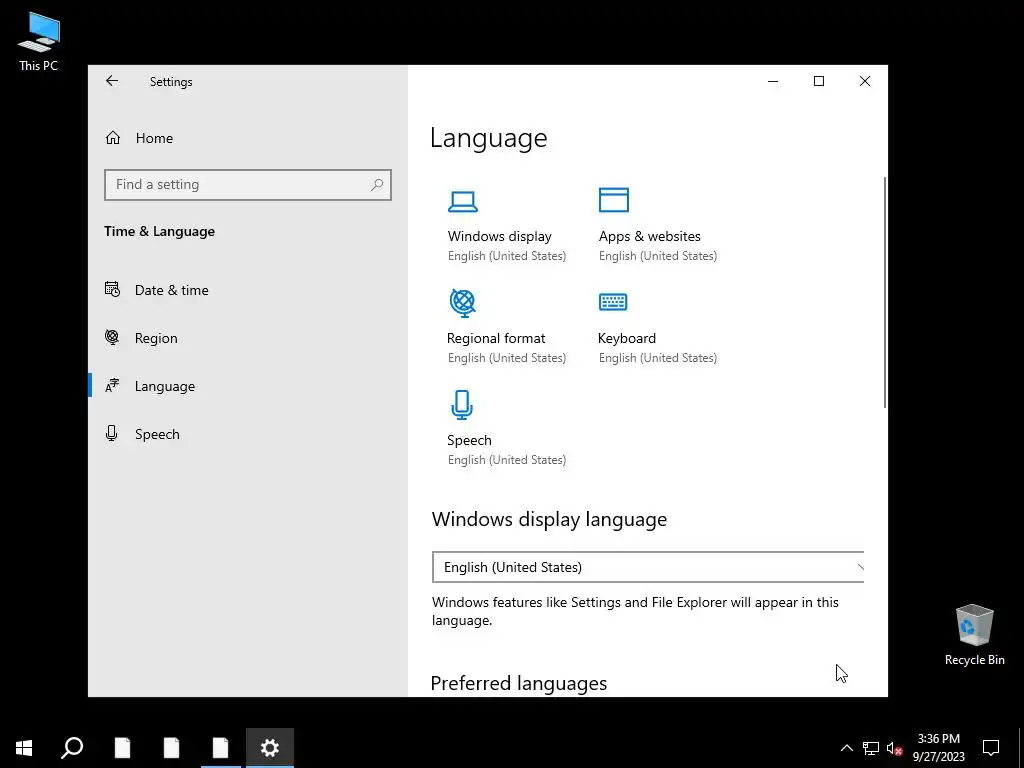Minimize the Settings window
Screen dimensions: 1024x768
click(773, 81)
